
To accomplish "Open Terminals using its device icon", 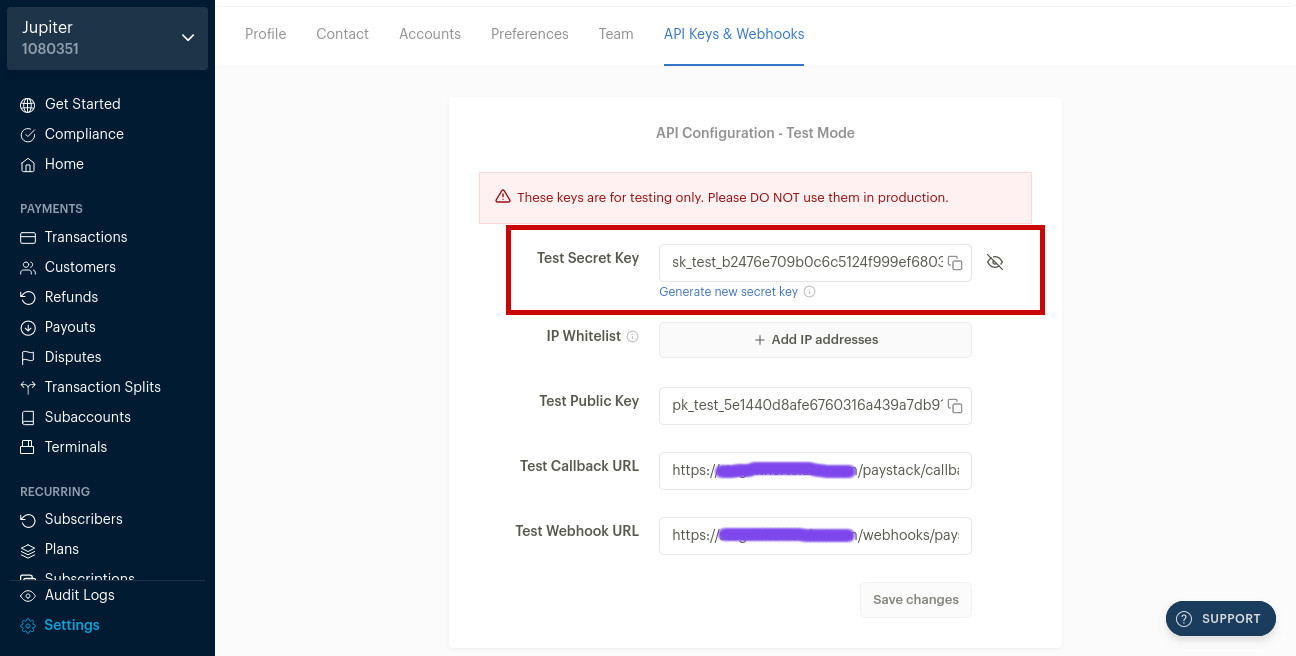I will tap(28, 447).
